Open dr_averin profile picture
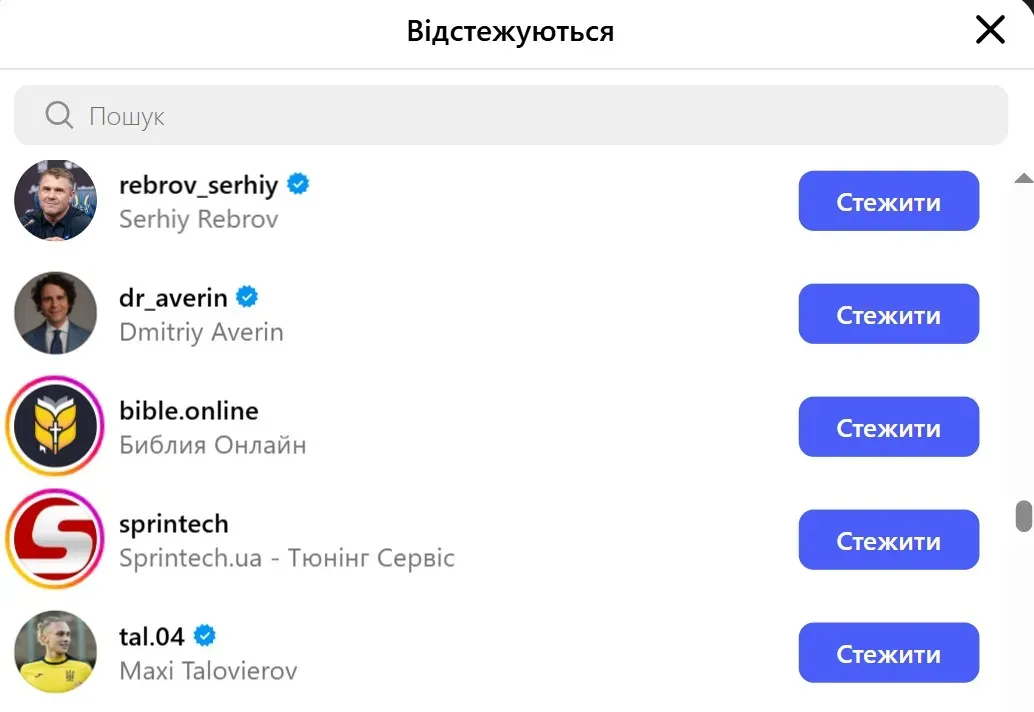 56,314
